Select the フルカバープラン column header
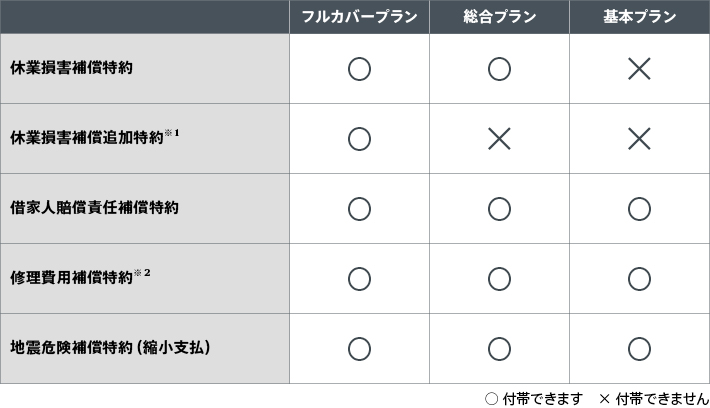This screenshot has height=408, width=710. 359,17
